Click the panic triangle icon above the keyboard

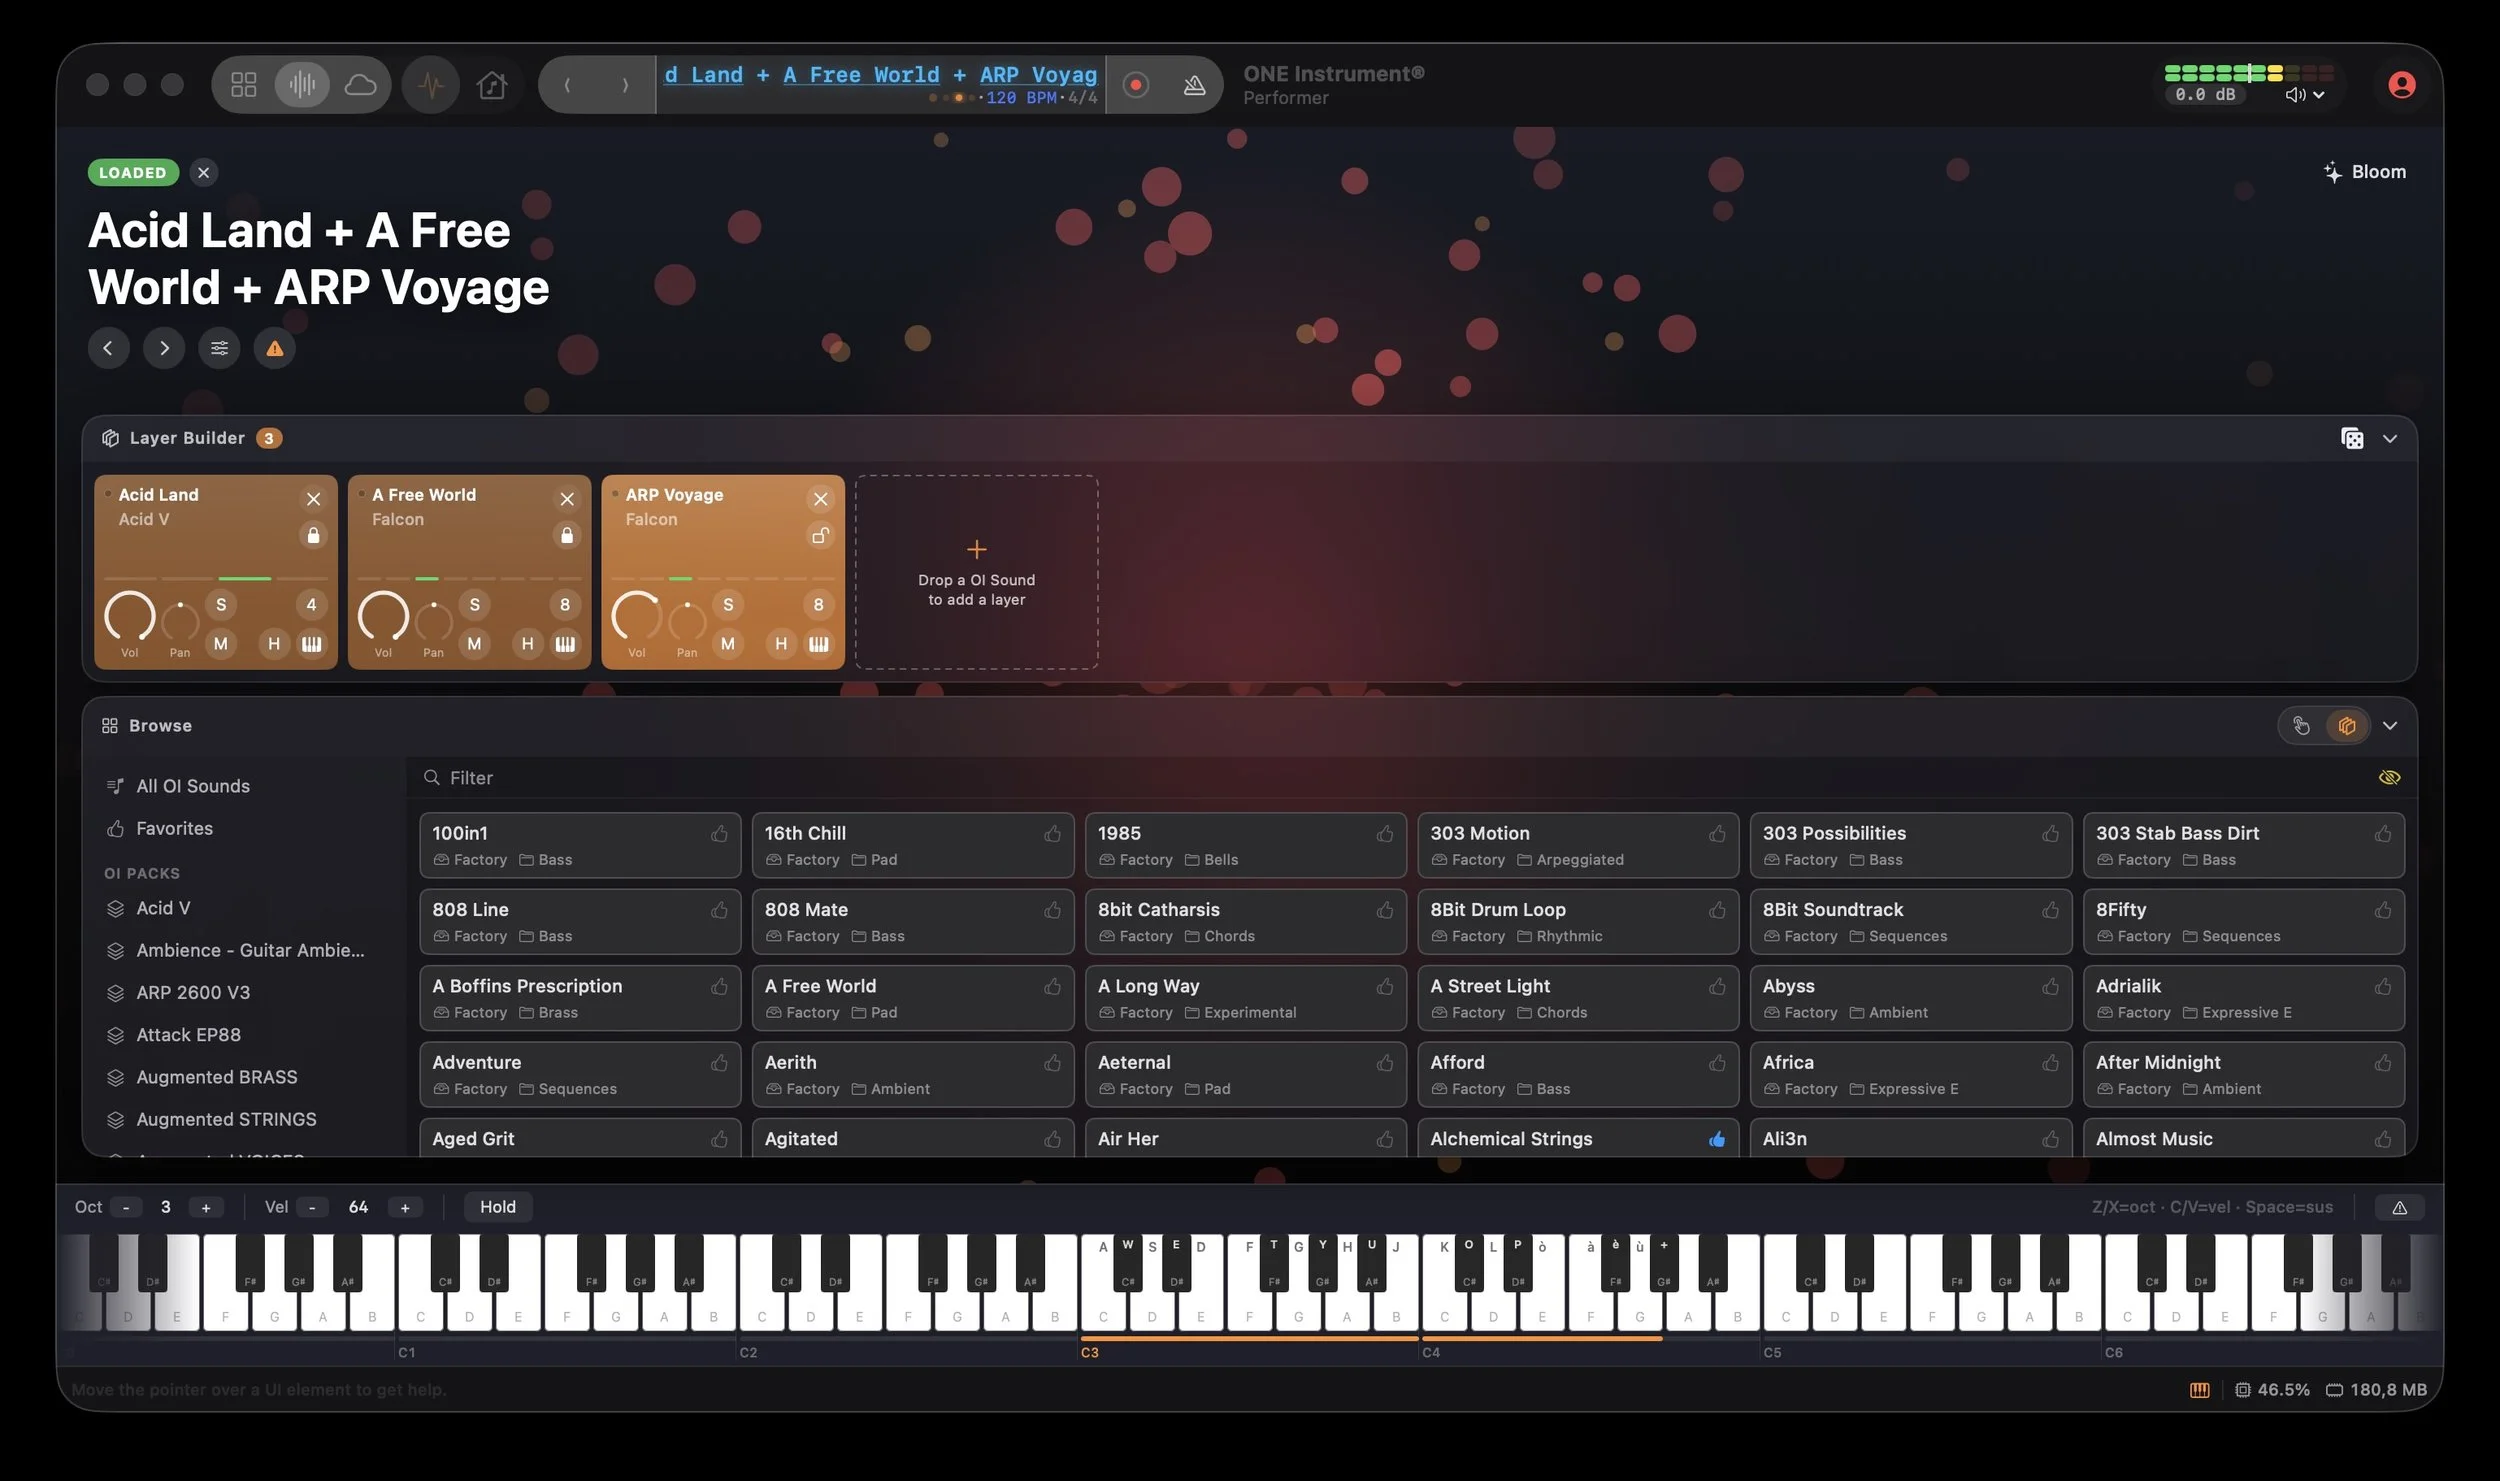pos(2399,1207)
